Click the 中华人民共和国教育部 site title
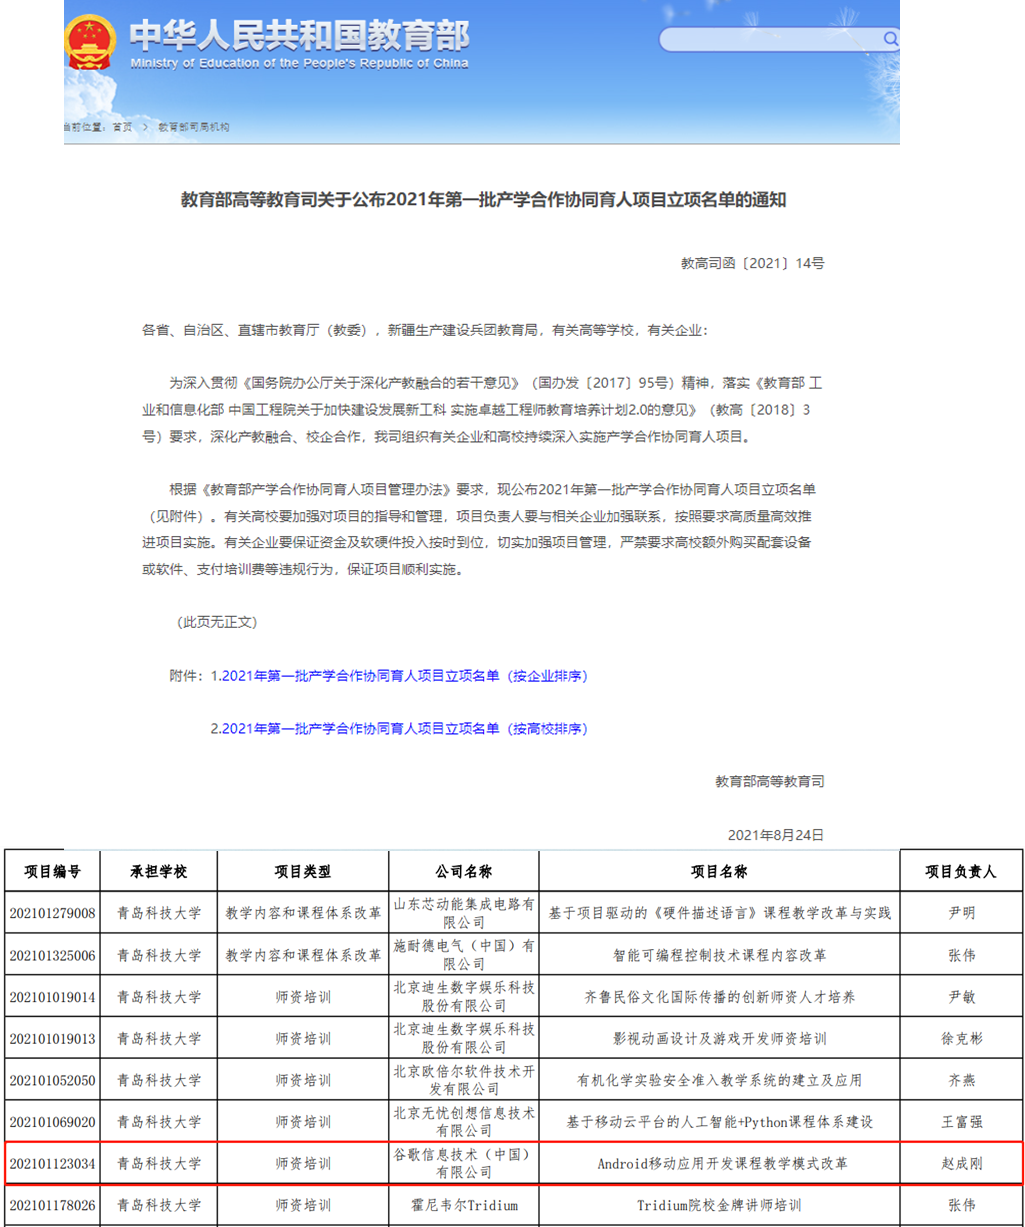This screenshot has height=1227, width=1025. tap(299, 35)
